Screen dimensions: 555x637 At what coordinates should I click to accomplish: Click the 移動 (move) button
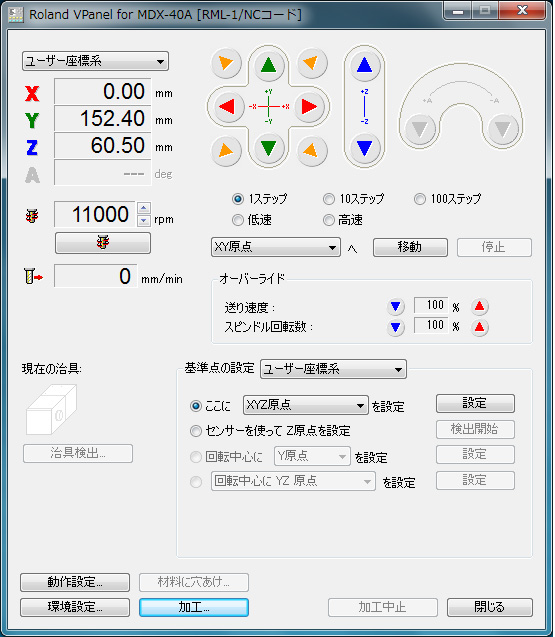[x=410, y=247]
